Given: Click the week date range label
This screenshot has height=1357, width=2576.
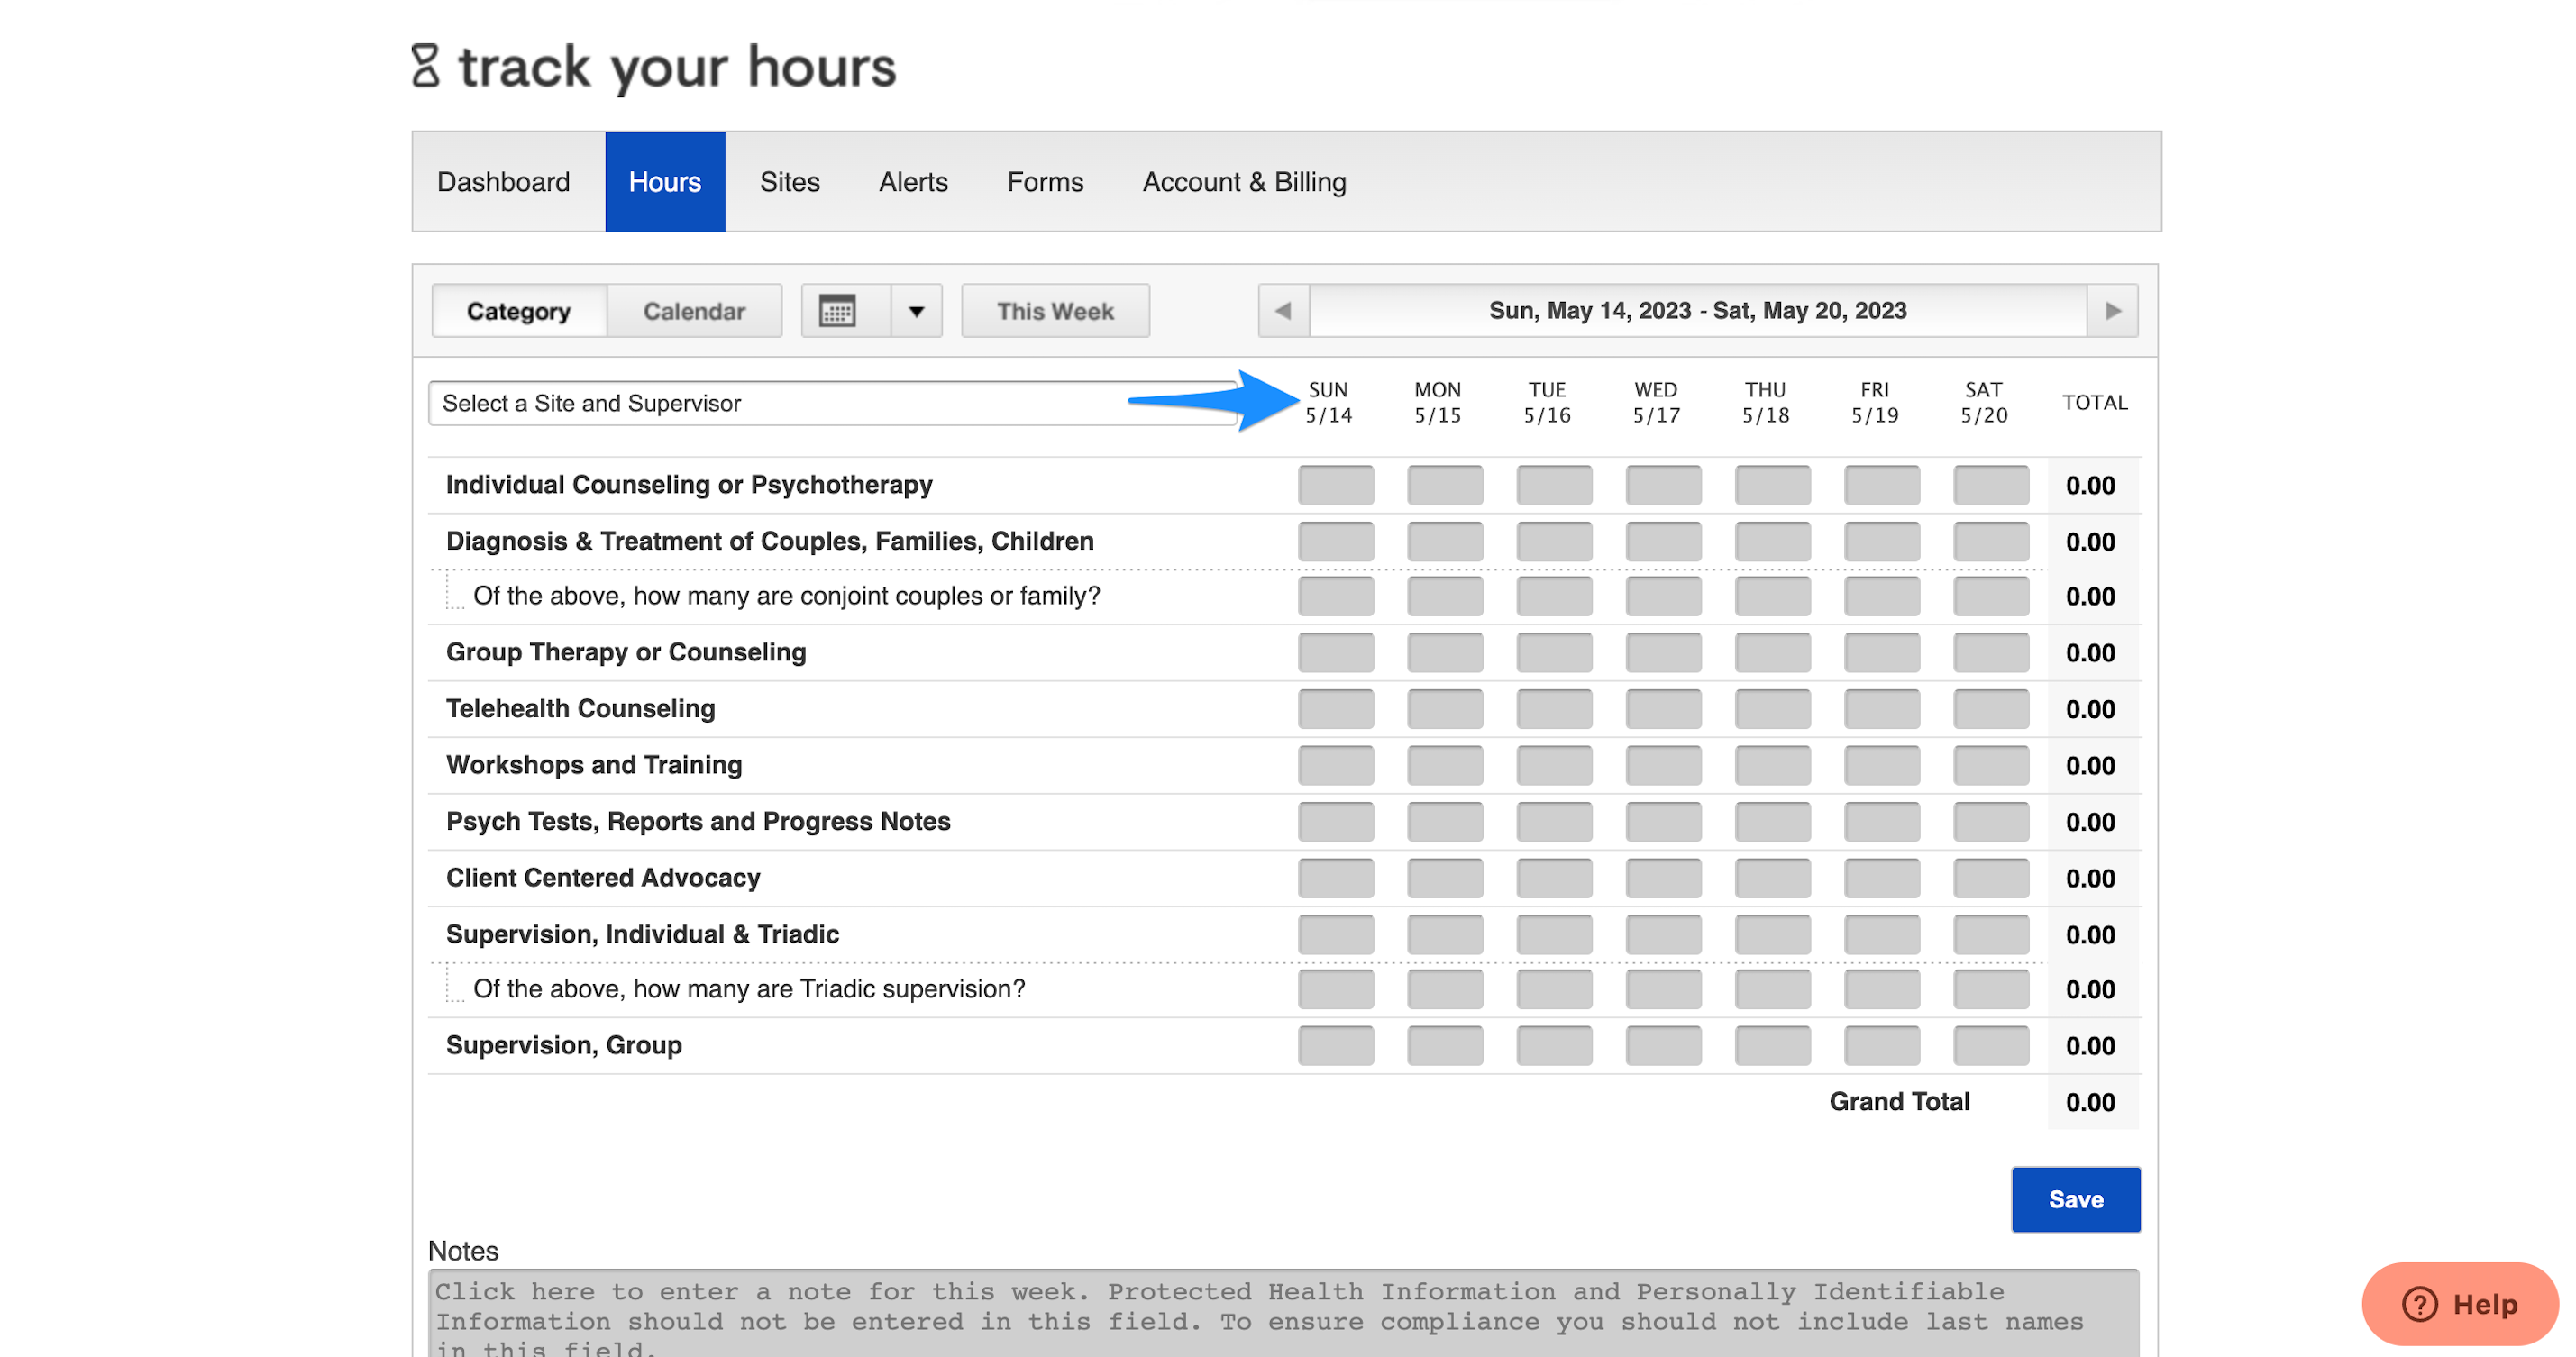Looking at the screenshot, I should pyautogui.click(x=1698, y=311).
